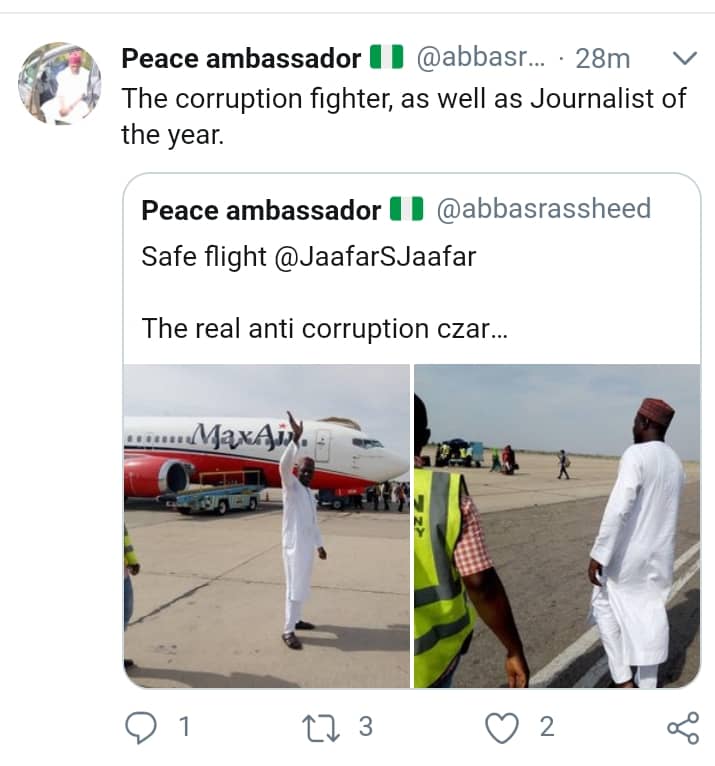
Task: Open the share icon menu
Action: click(682, 727)
